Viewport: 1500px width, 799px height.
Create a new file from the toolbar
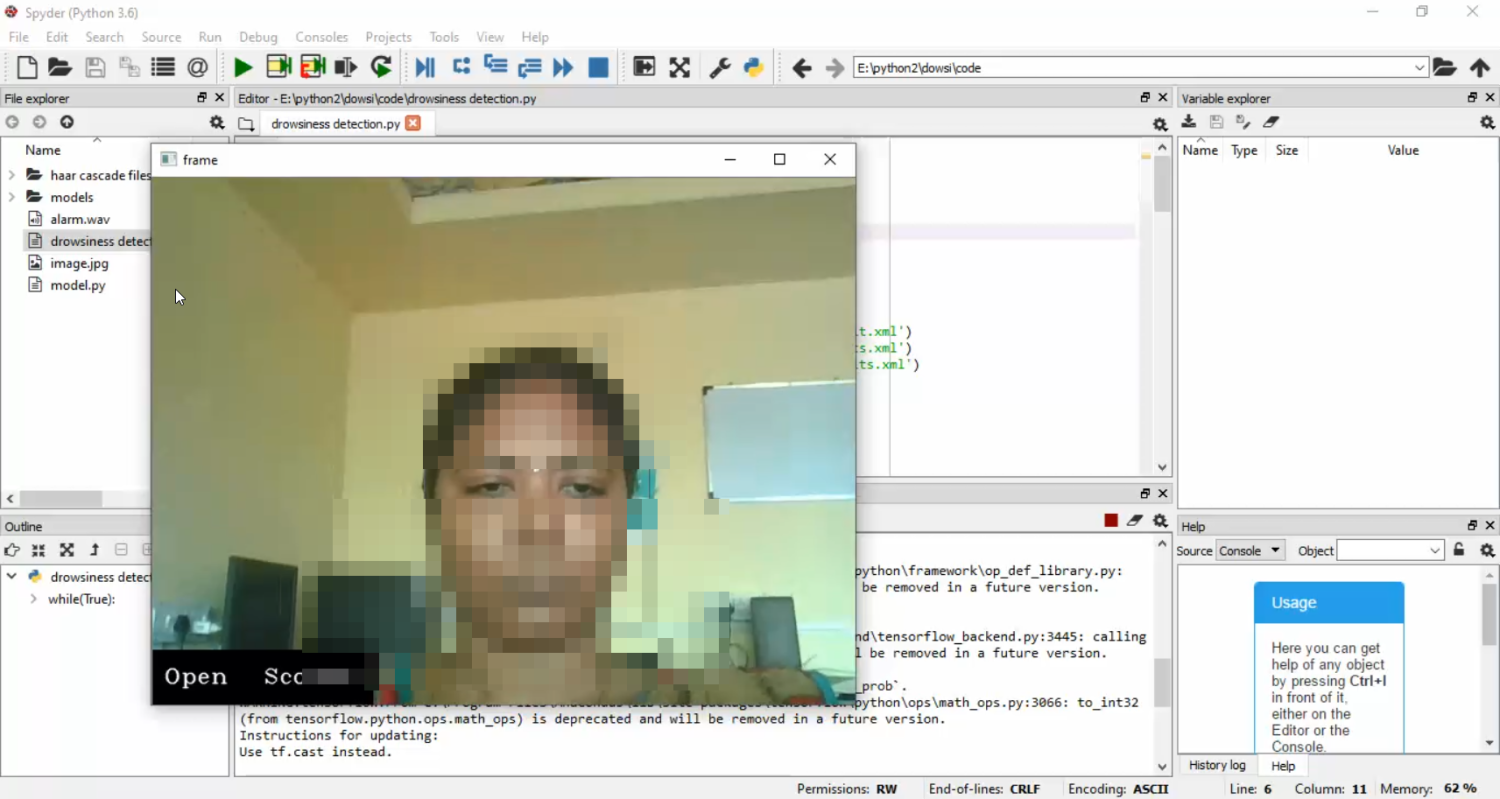27,67
